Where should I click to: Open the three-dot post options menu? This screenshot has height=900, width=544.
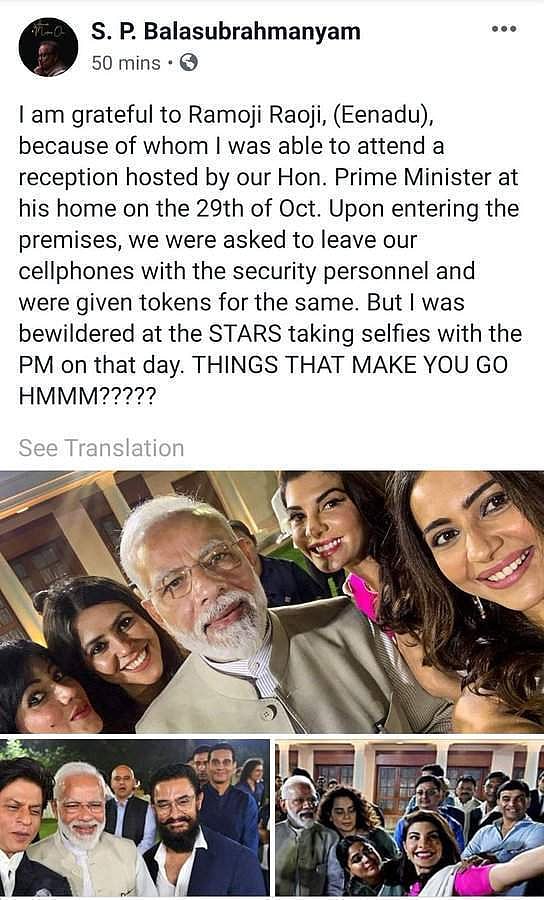(504, 29)
